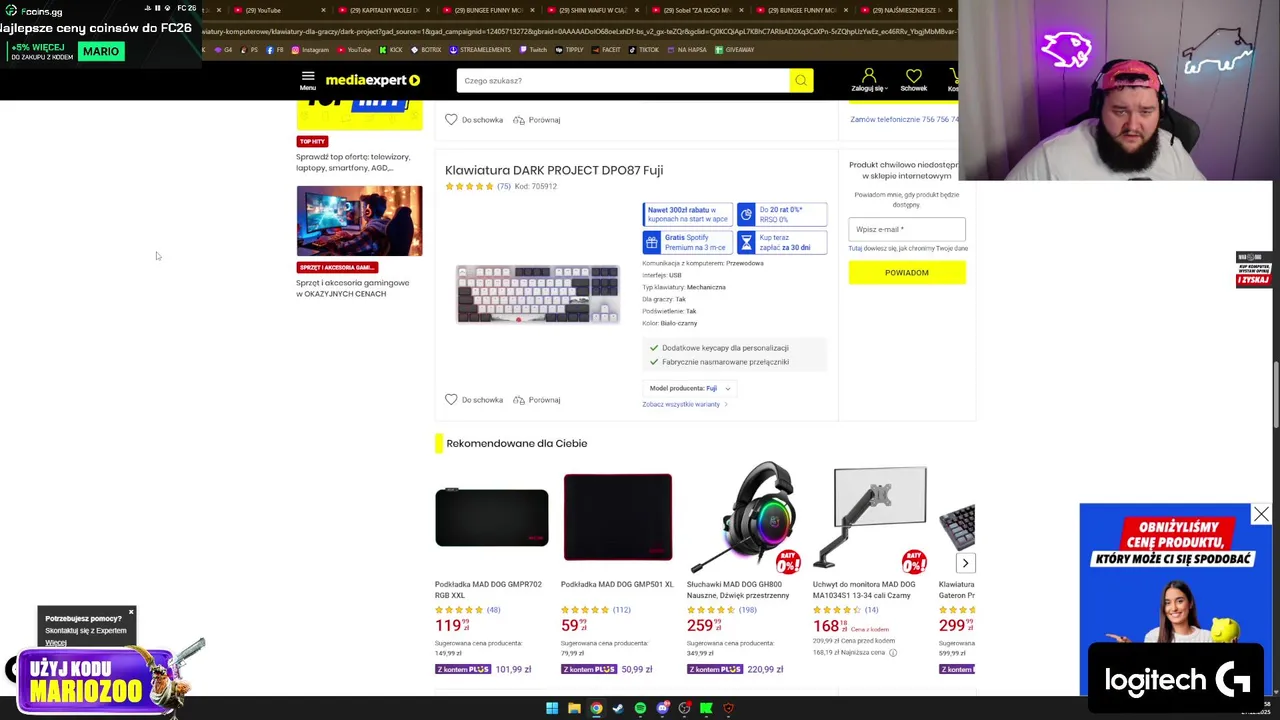Open the Schowek heart icon in header

tap(913, 80)
